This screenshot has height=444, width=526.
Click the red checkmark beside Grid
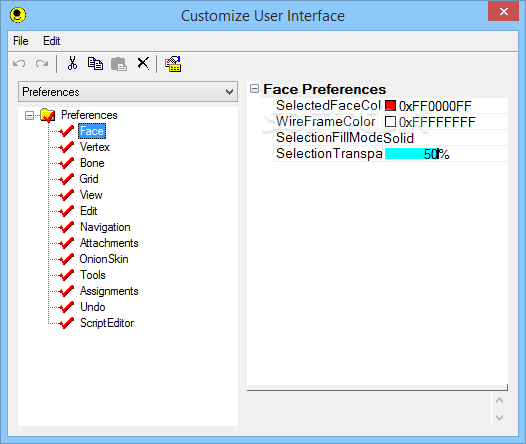point(66,179)
